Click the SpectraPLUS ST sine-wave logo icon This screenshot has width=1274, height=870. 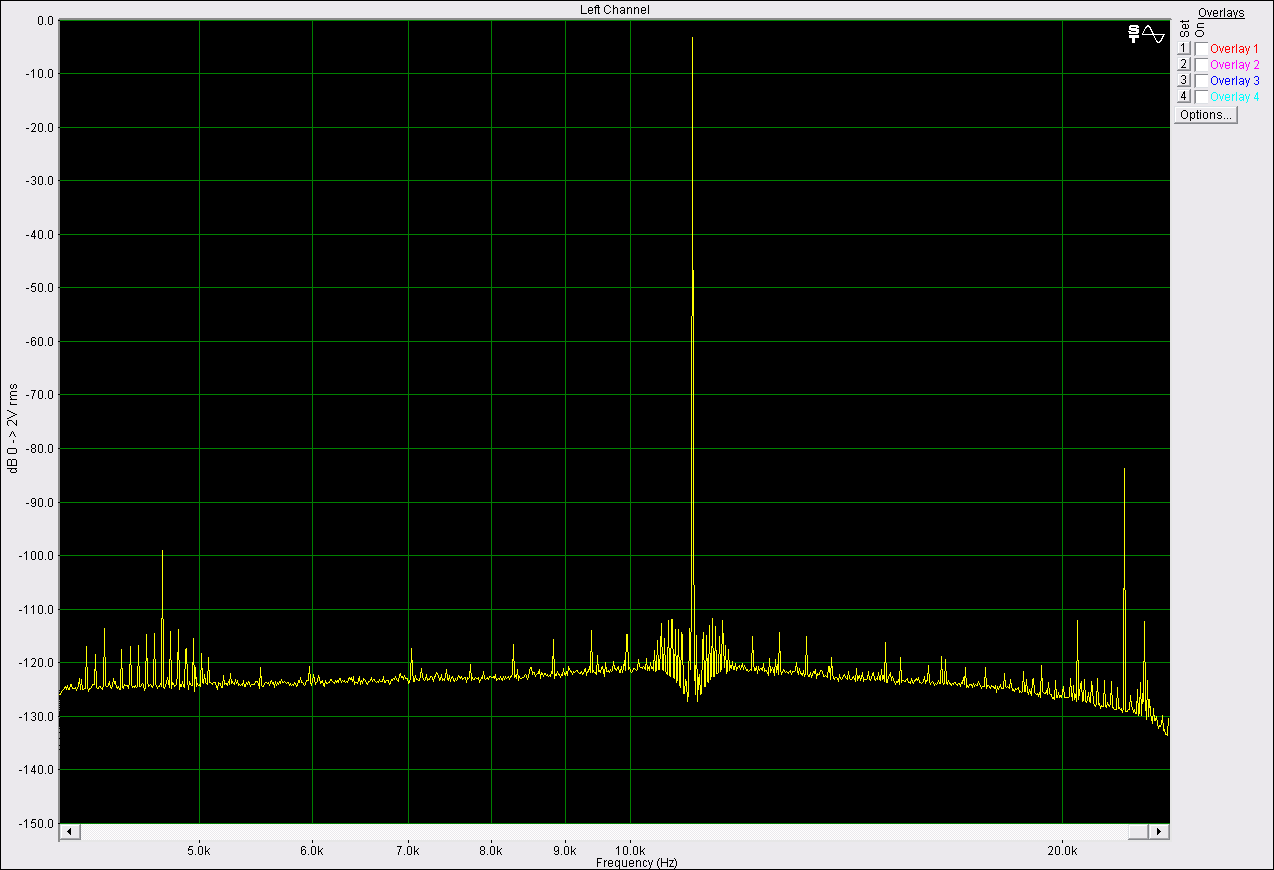pos(1146,33)
